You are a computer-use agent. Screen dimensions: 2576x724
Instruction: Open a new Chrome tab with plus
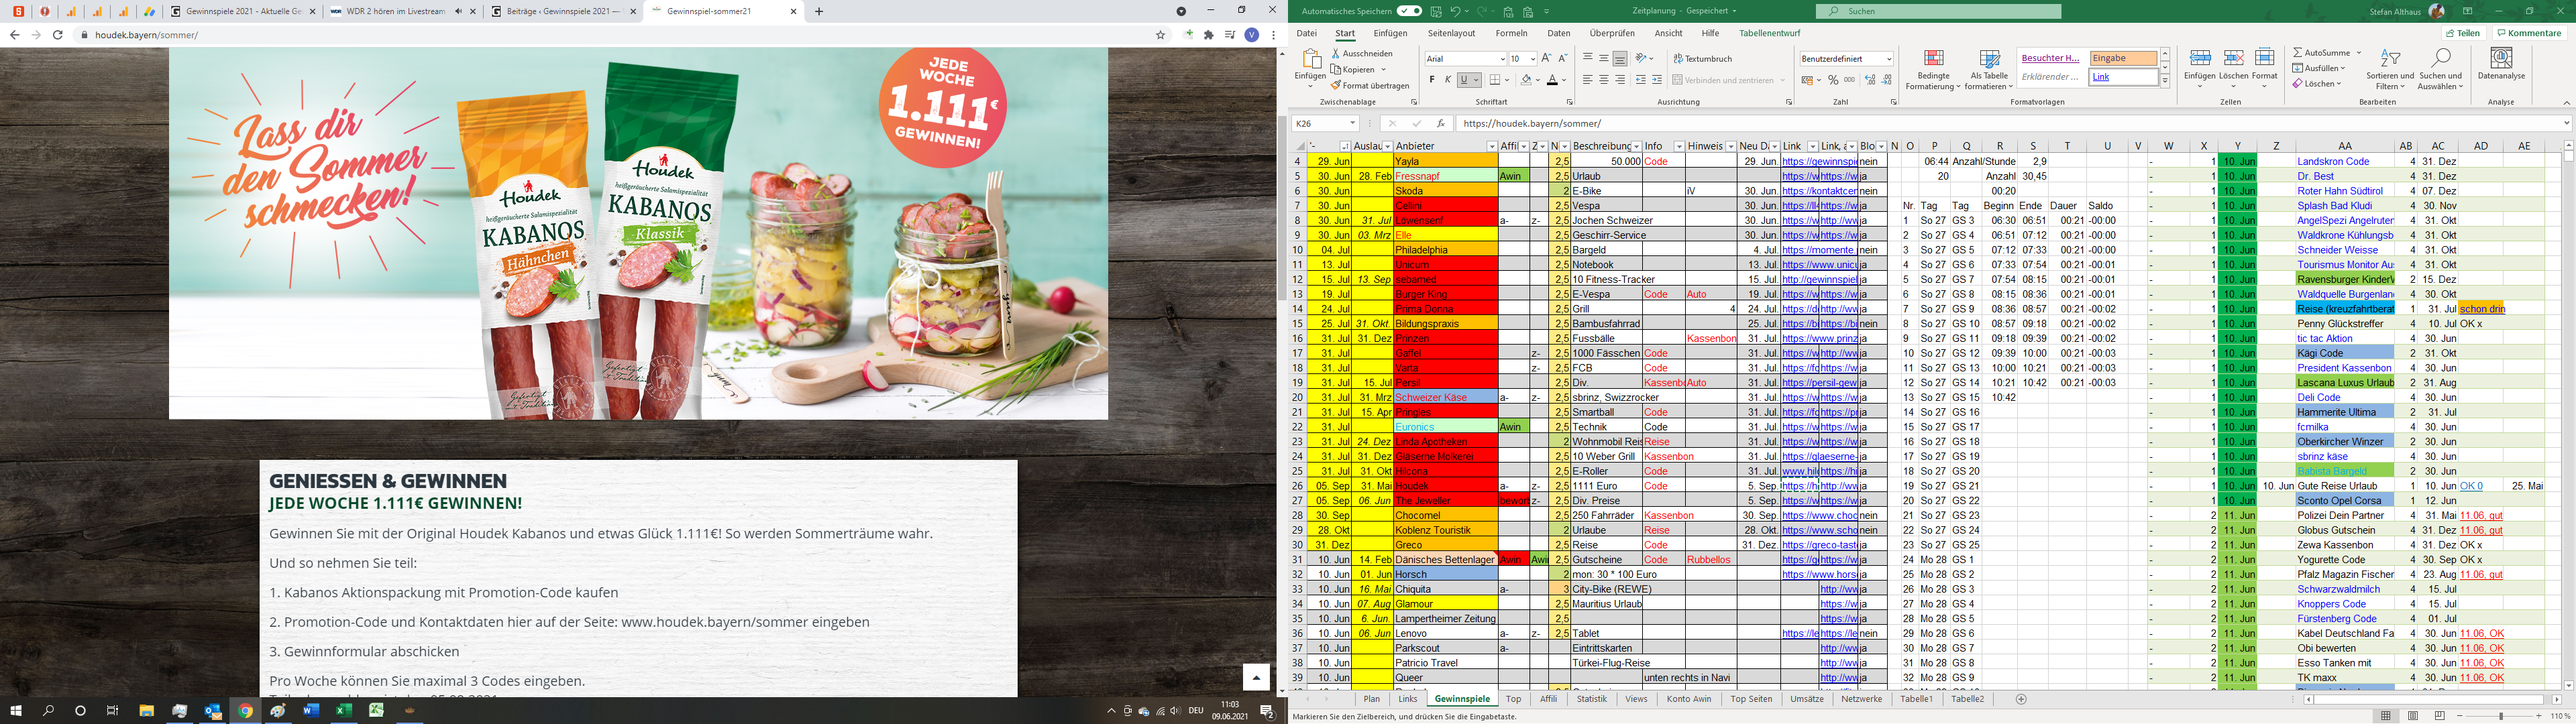[819, 11]
